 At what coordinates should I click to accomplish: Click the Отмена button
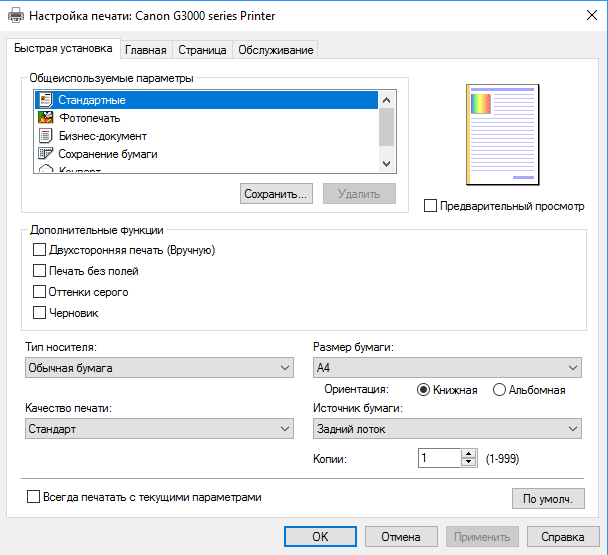[x=401, y=537]
